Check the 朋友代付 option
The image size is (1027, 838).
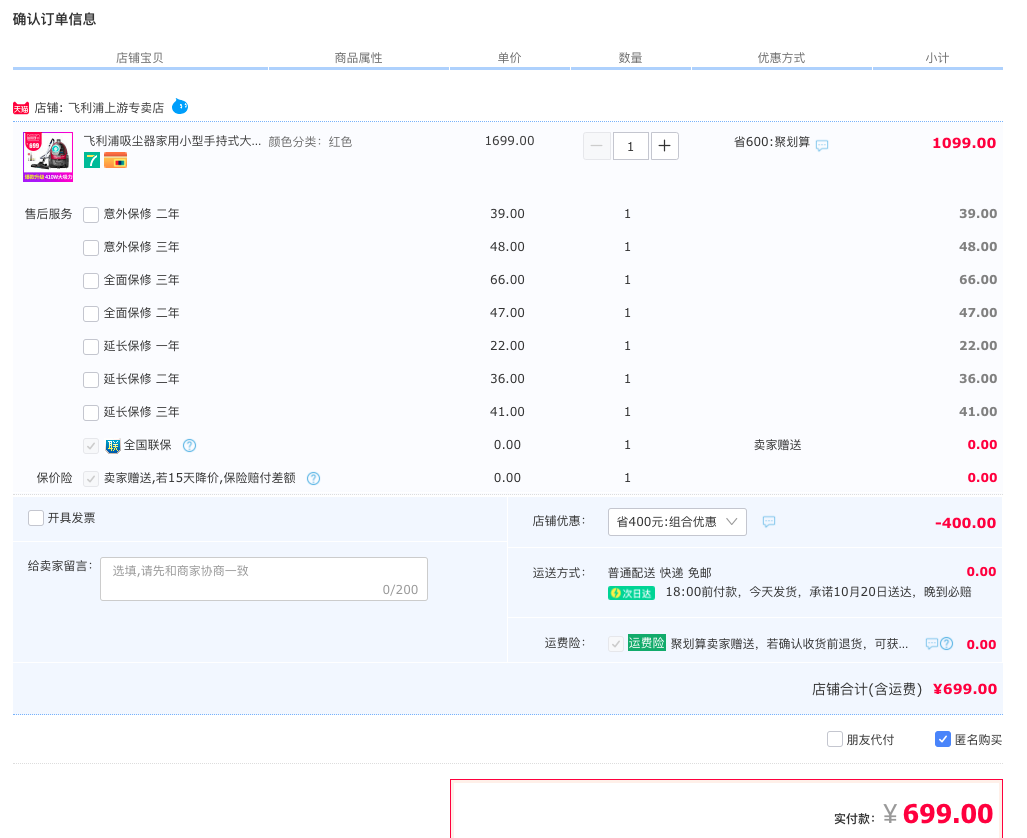(835, 739)
